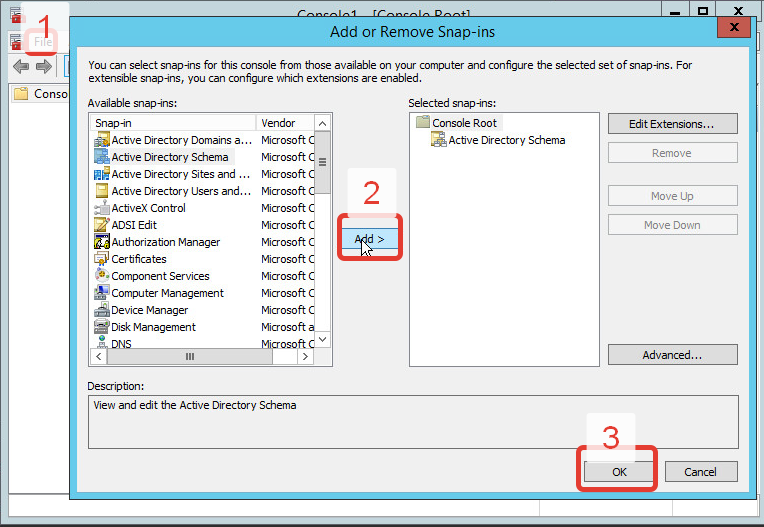This screenshot has height=527, width=764.
Task: Confirm the dialog with OK
Action: tap(619, 471)
